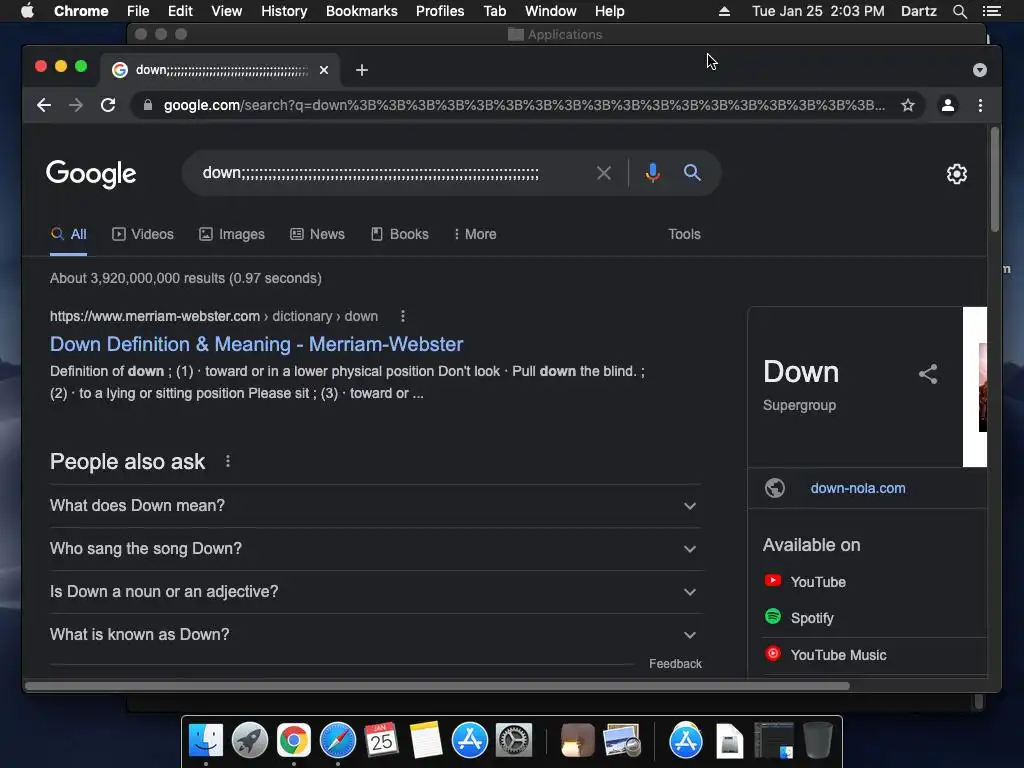Switch to the Videos tab

pyautogui.click(x=143, y=234)
